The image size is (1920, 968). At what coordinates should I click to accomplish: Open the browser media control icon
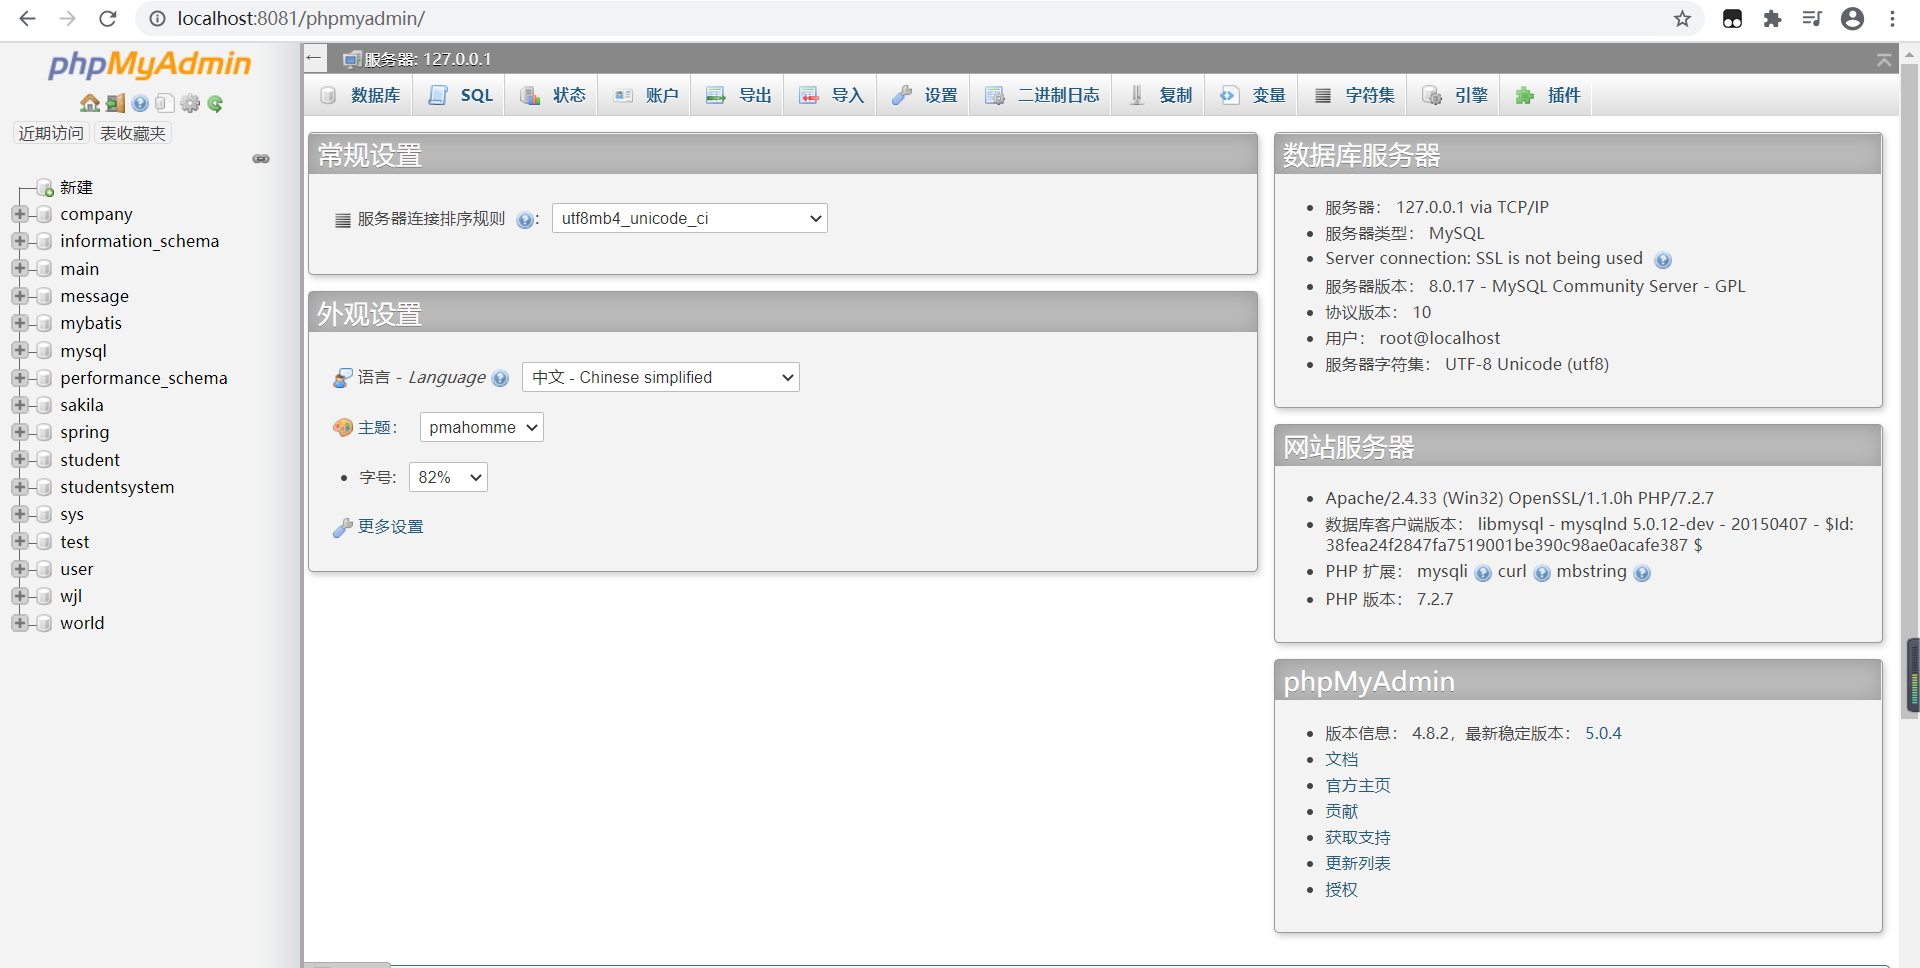(1812, 19)
